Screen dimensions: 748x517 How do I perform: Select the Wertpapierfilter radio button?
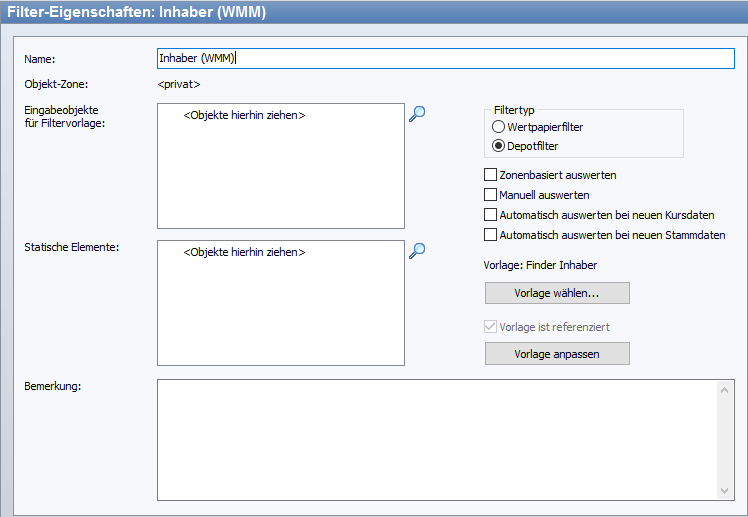[x=499, y=127]
